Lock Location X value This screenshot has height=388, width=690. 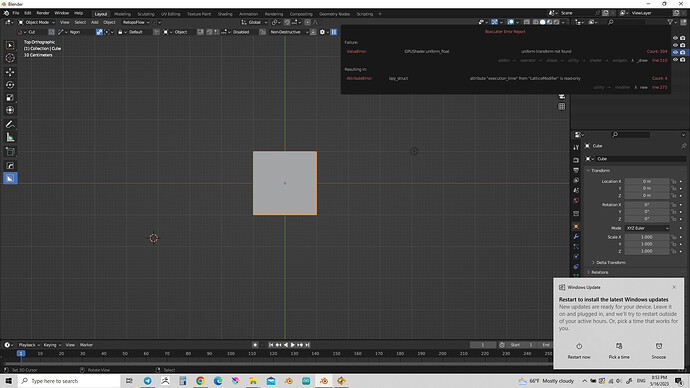coord(673,181)
